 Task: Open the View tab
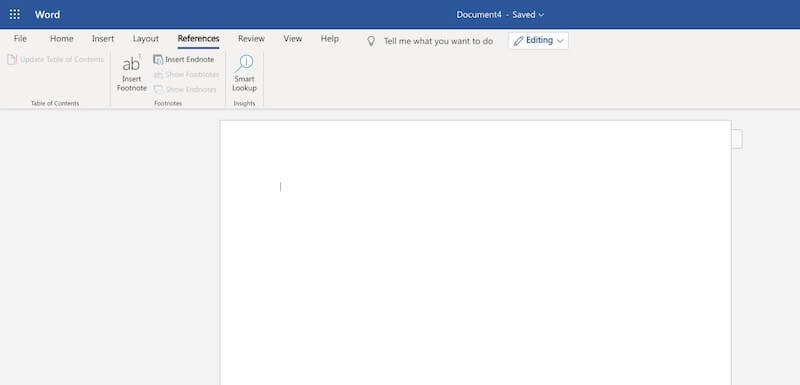pos(293,39)
